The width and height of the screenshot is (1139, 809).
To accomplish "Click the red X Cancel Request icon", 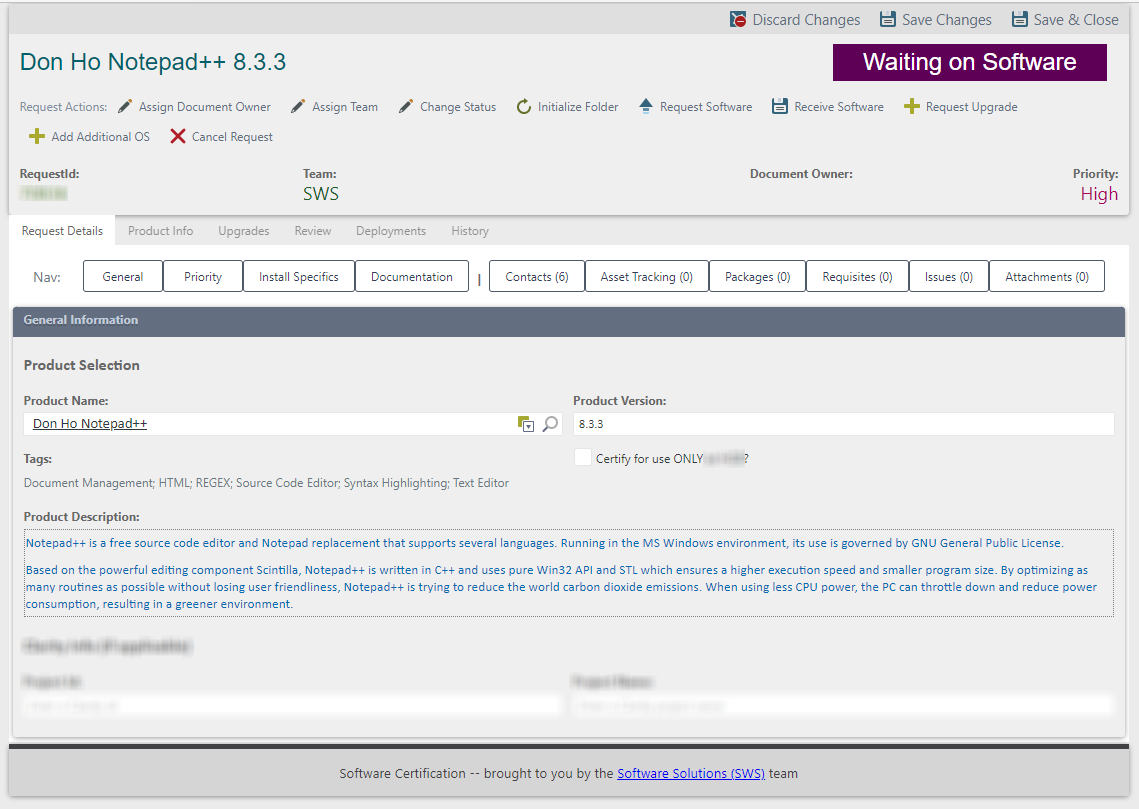I will 177,137.
